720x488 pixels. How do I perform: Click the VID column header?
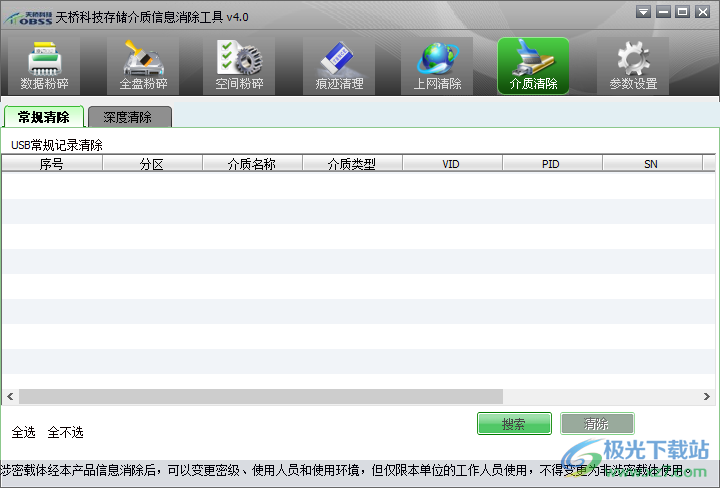451,164
